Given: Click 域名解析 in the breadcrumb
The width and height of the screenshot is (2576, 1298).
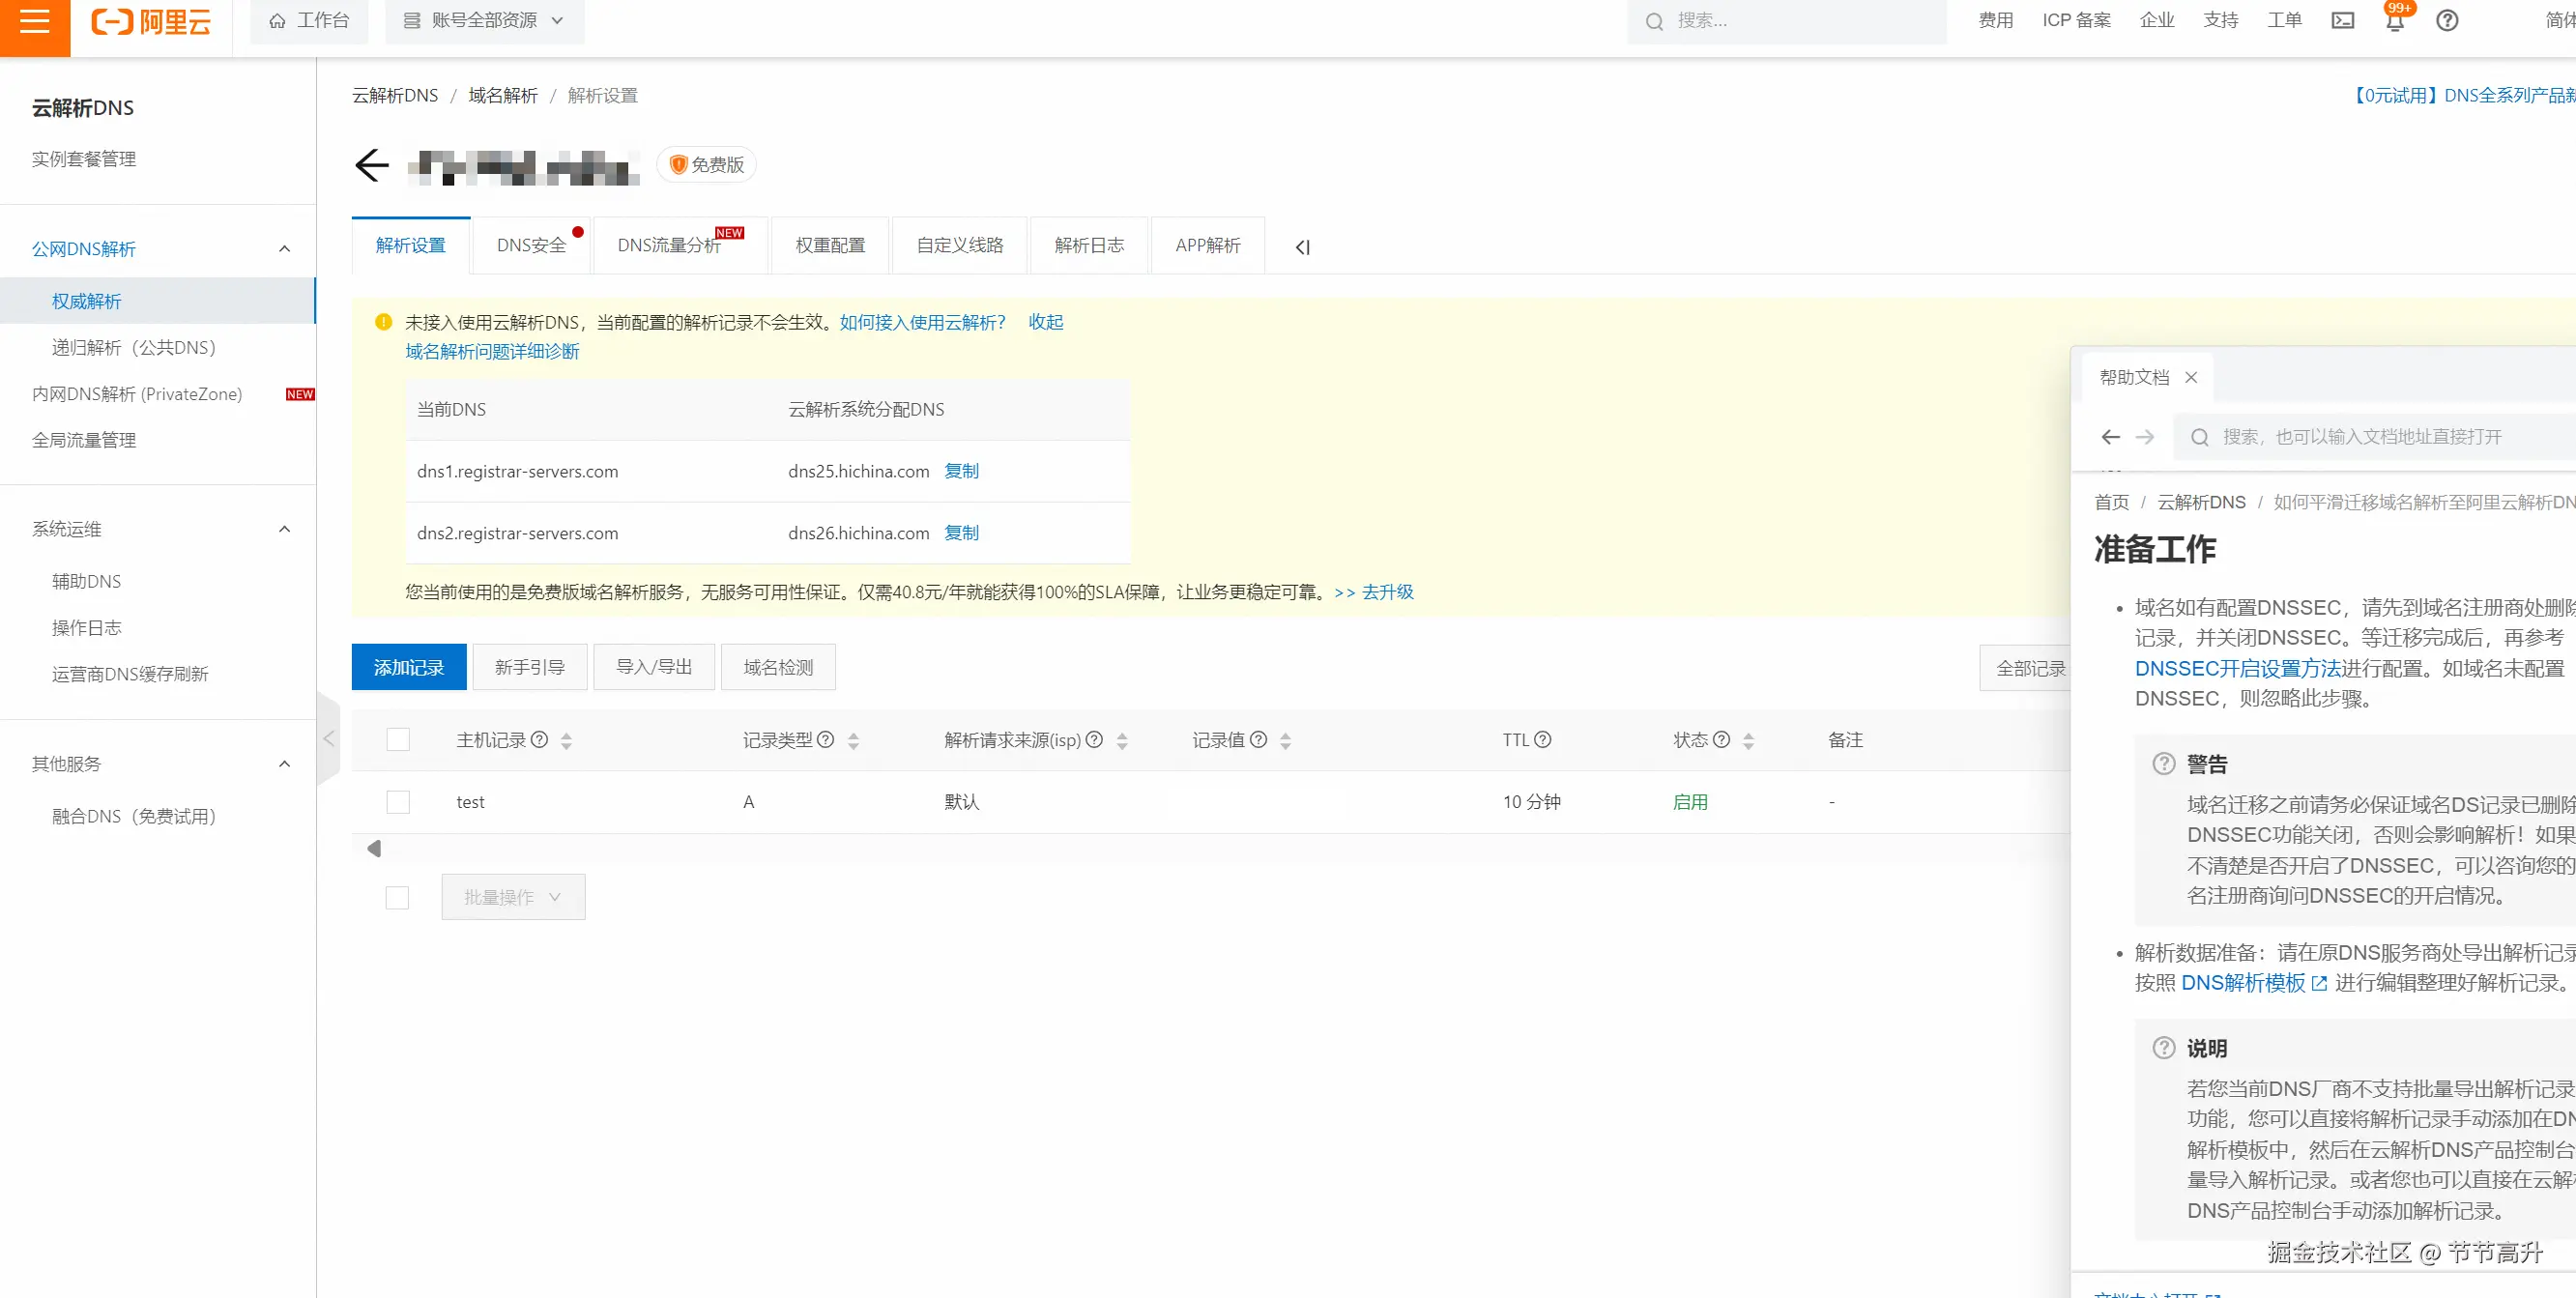Looking at the screenshot, I should point(503,96).
